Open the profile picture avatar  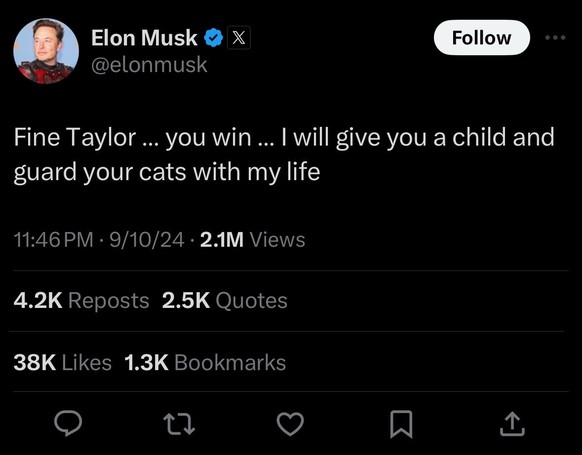(x=46, y=51)
